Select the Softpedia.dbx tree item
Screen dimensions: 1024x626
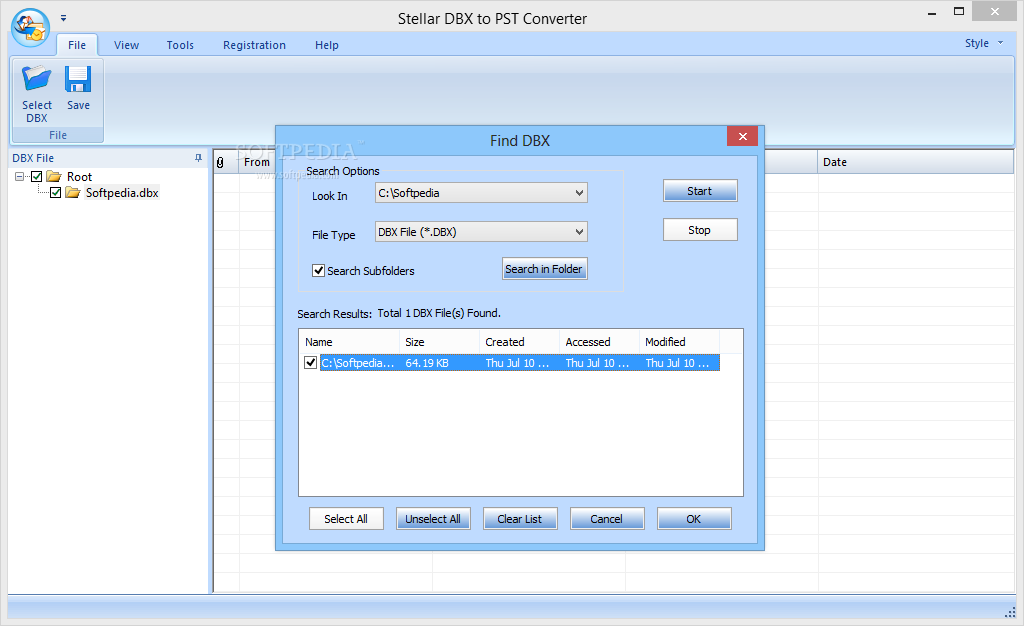coord(122,193)
